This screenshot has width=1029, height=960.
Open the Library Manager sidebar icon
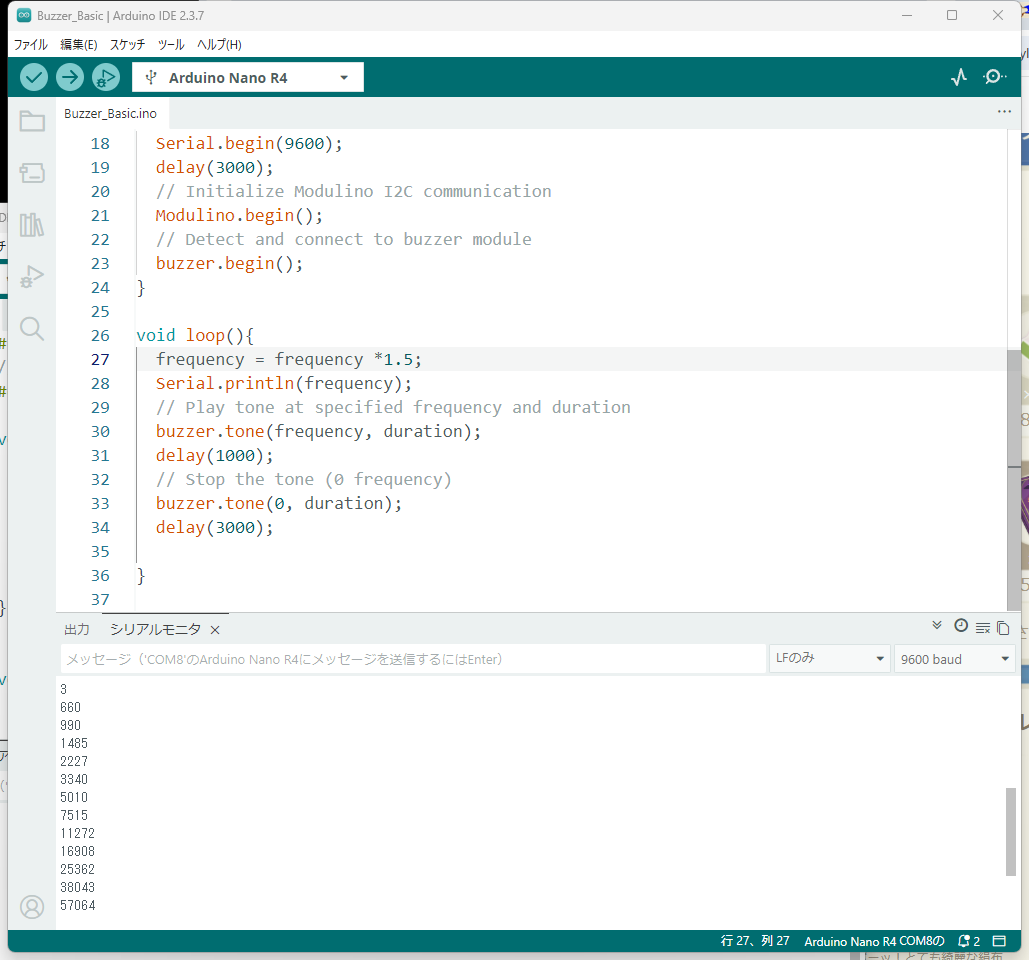(32, 225)
